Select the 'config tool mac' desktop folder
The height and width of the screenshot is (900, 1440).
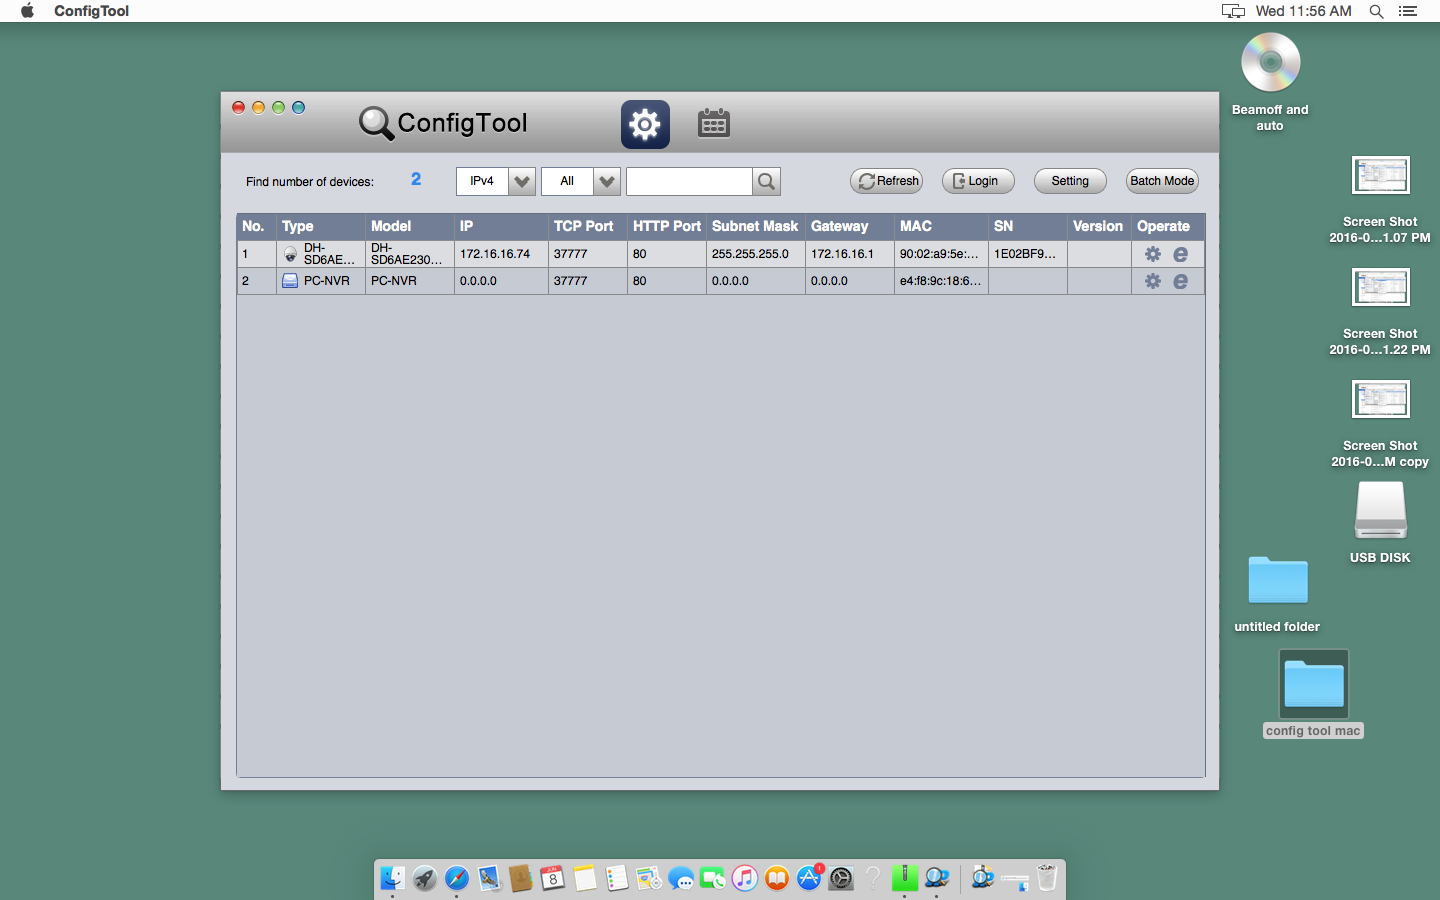point(1314,694)
